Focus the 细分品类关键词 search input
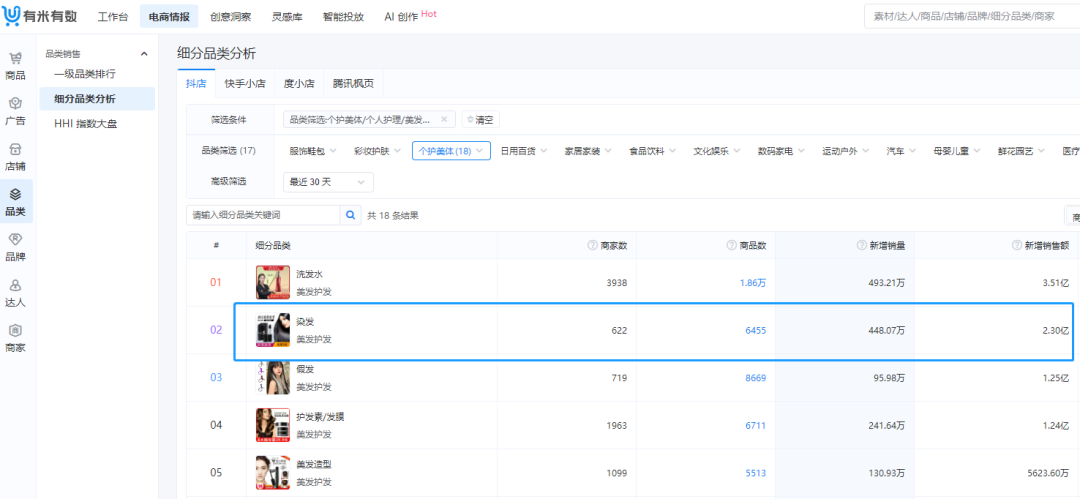1080x499 pixels. click(264, 215)
